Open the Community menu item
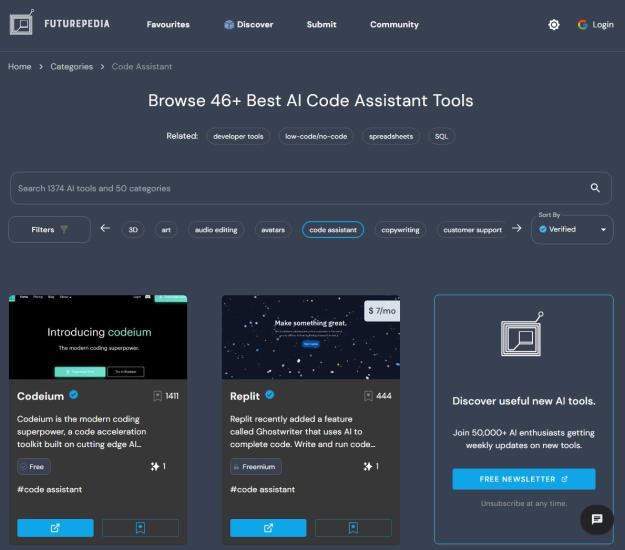The image size is (625, 550). (394, 24)
